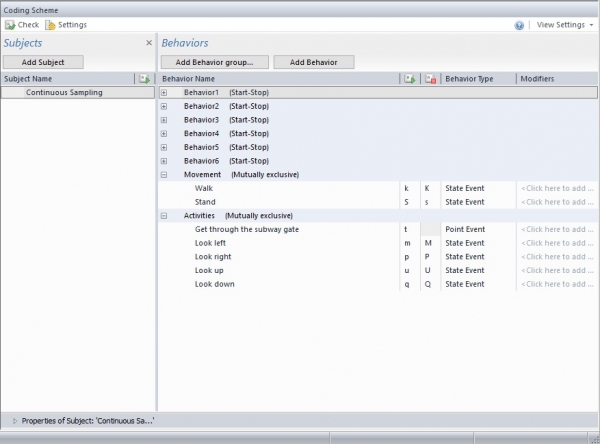The image size is (600, 444).
Task: Click empty stop key cell for subway gate
Action: coord(430,229)
